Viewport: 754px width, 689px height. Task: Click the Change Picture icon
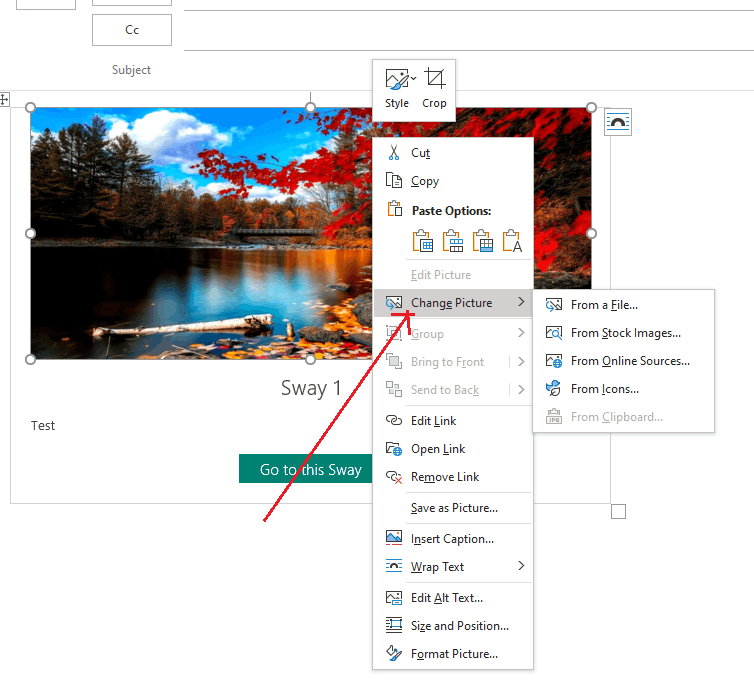click(394, 303)
